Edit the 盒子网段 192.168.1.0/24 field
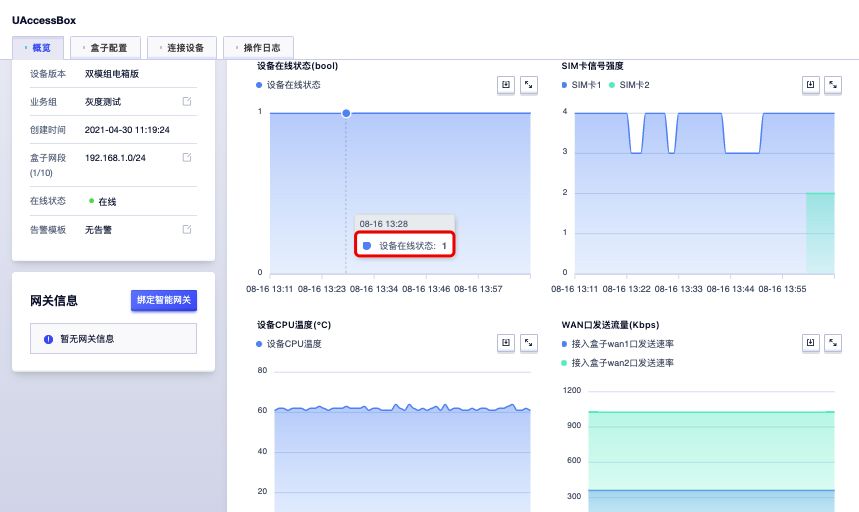Image resolution: width=859 pixels, height=512 pixels. point(187,158)
